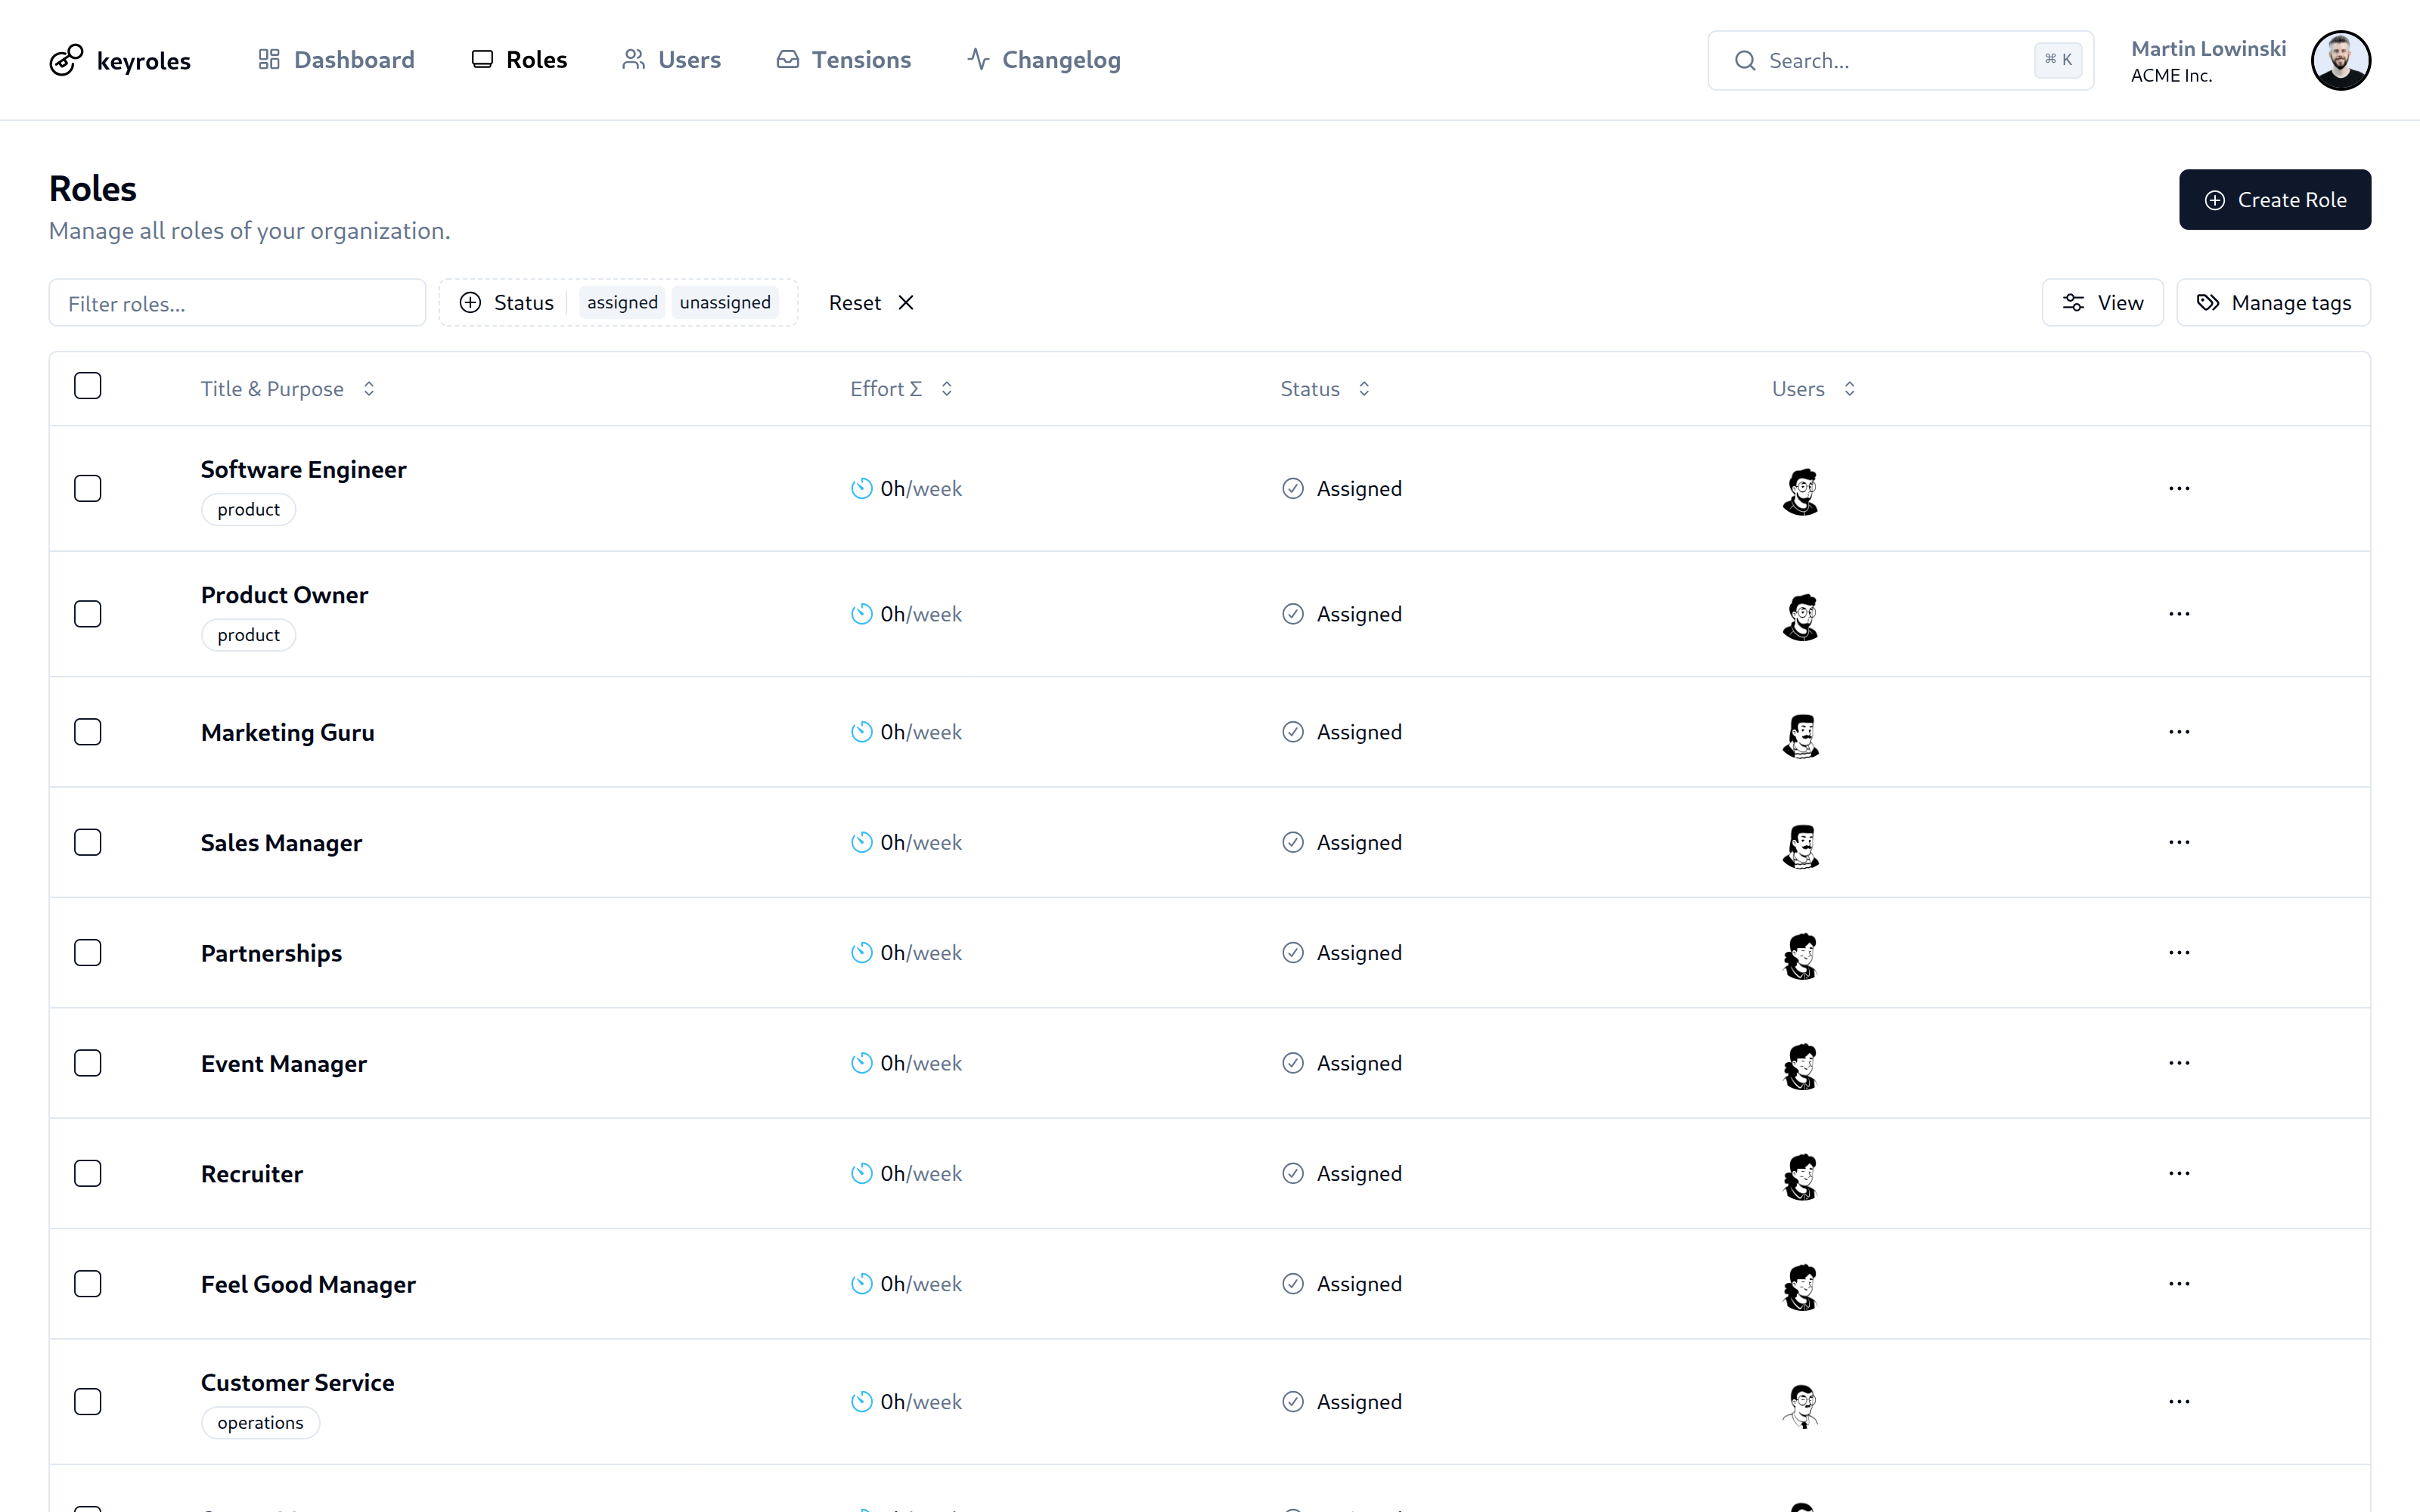Select the Event Manager row checkbox
Viewport: 2420px width, 1512px height.
pyautogui.click(x=88, y=1063)
